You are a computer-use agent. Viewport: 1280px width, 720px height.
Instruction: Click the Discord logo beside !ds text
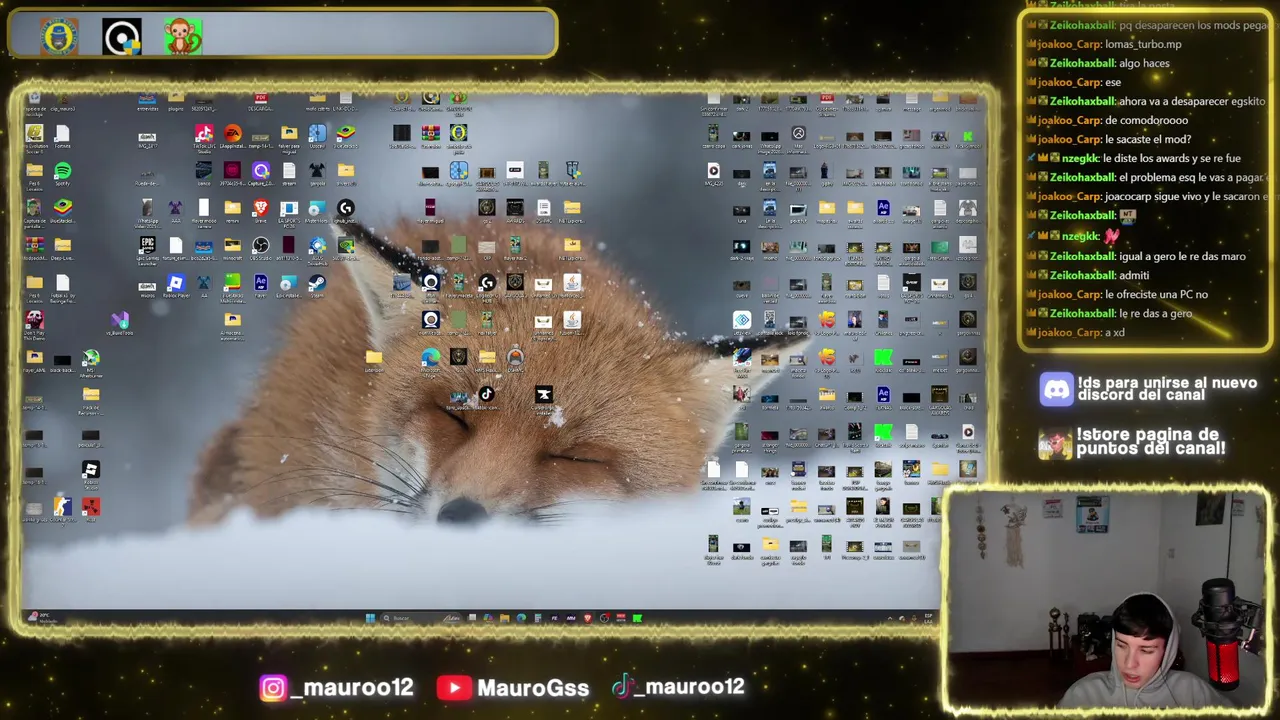tap(1057, 389)
